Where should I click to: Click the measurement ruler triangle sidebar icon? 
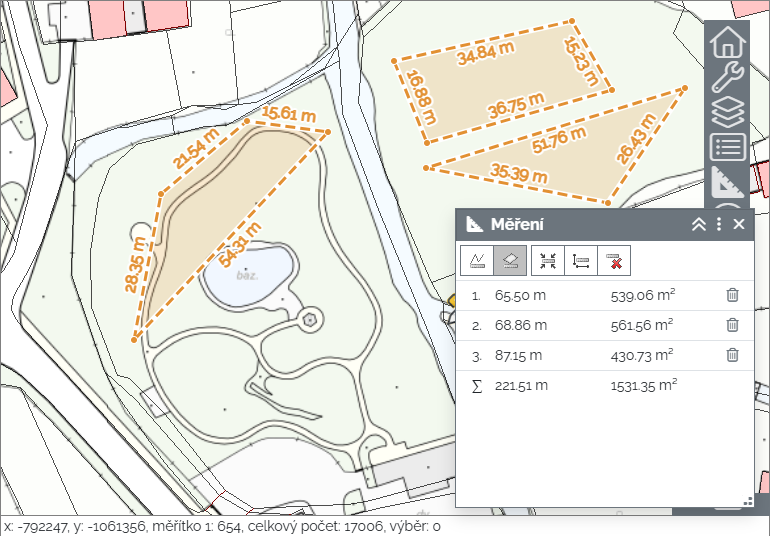727,182
